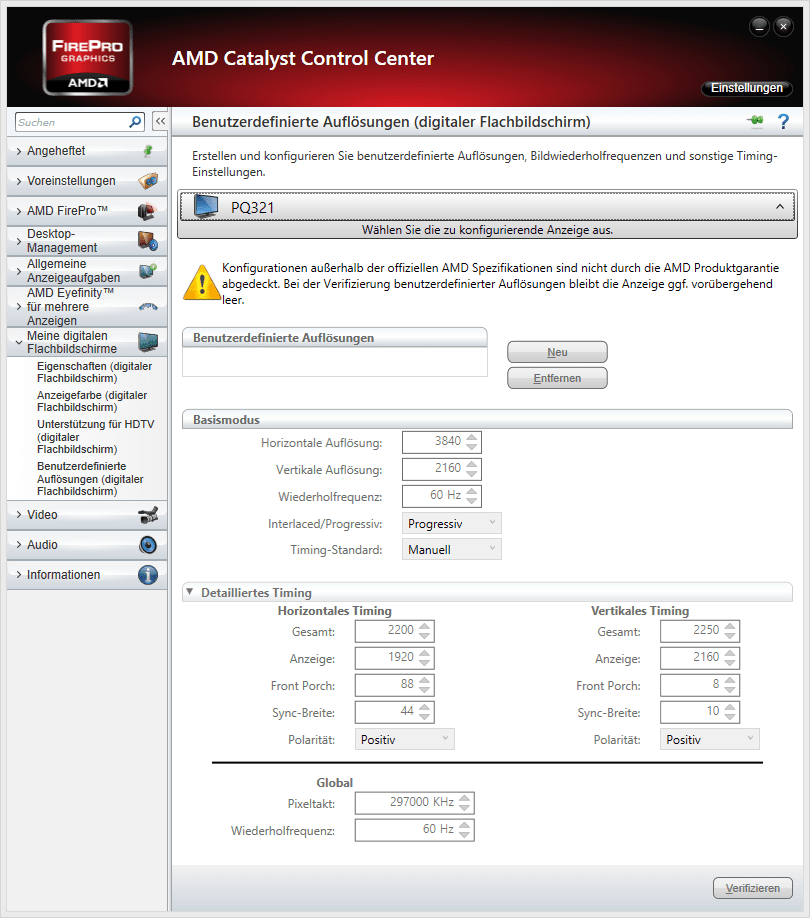Select Benutzerdefinierte Auflösungen in the sidebar
Image resolution: width=810 pixels, height=918 pixels.
click(x=90, y=479)
